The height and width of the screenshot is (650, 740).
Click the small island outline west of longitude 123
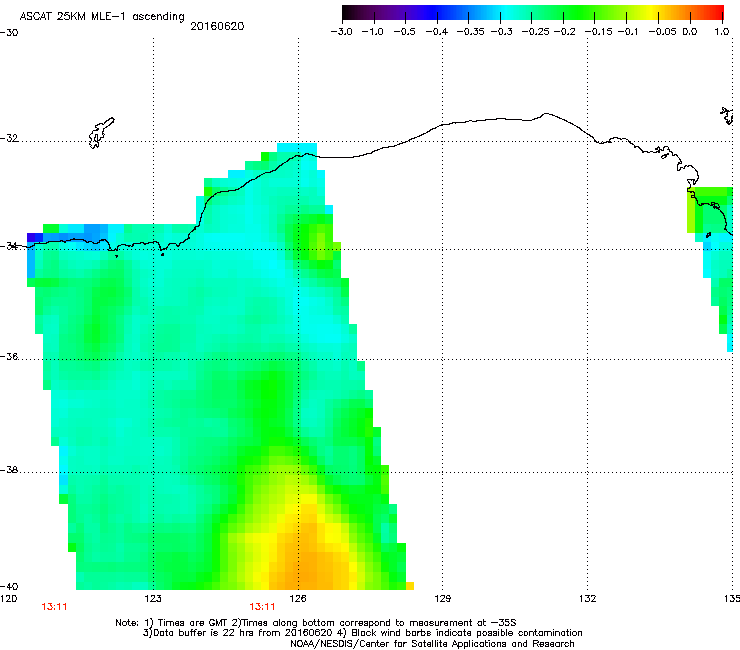[x=101, y=133]
